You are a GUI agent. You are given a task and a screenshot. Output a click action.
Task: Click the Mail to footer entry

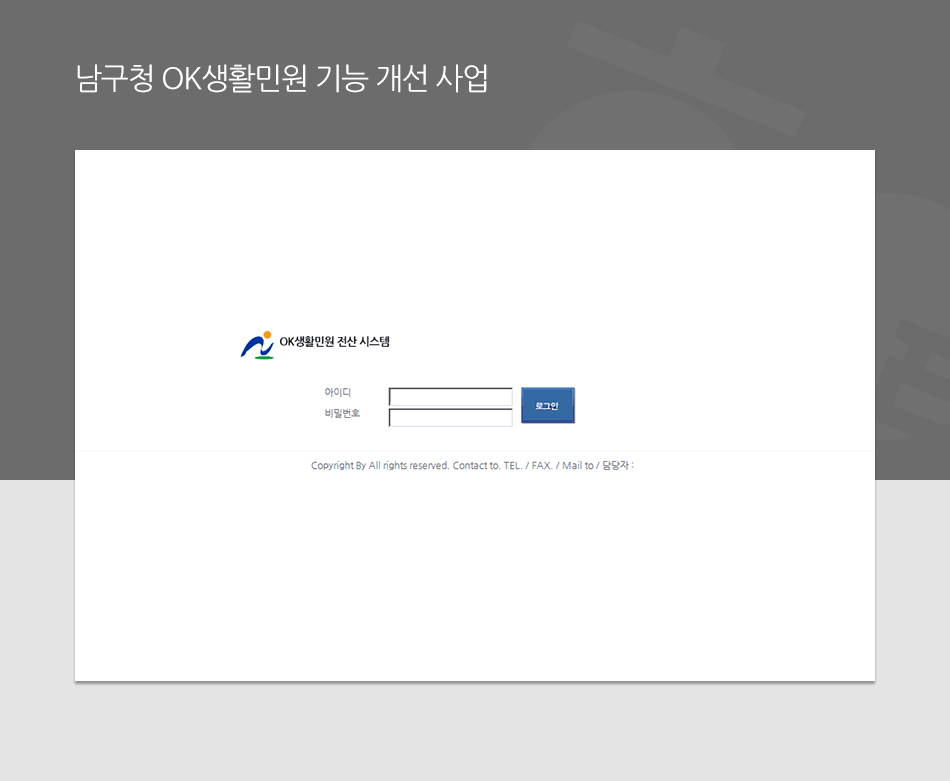pyautogui.click(x=577, y=466)
